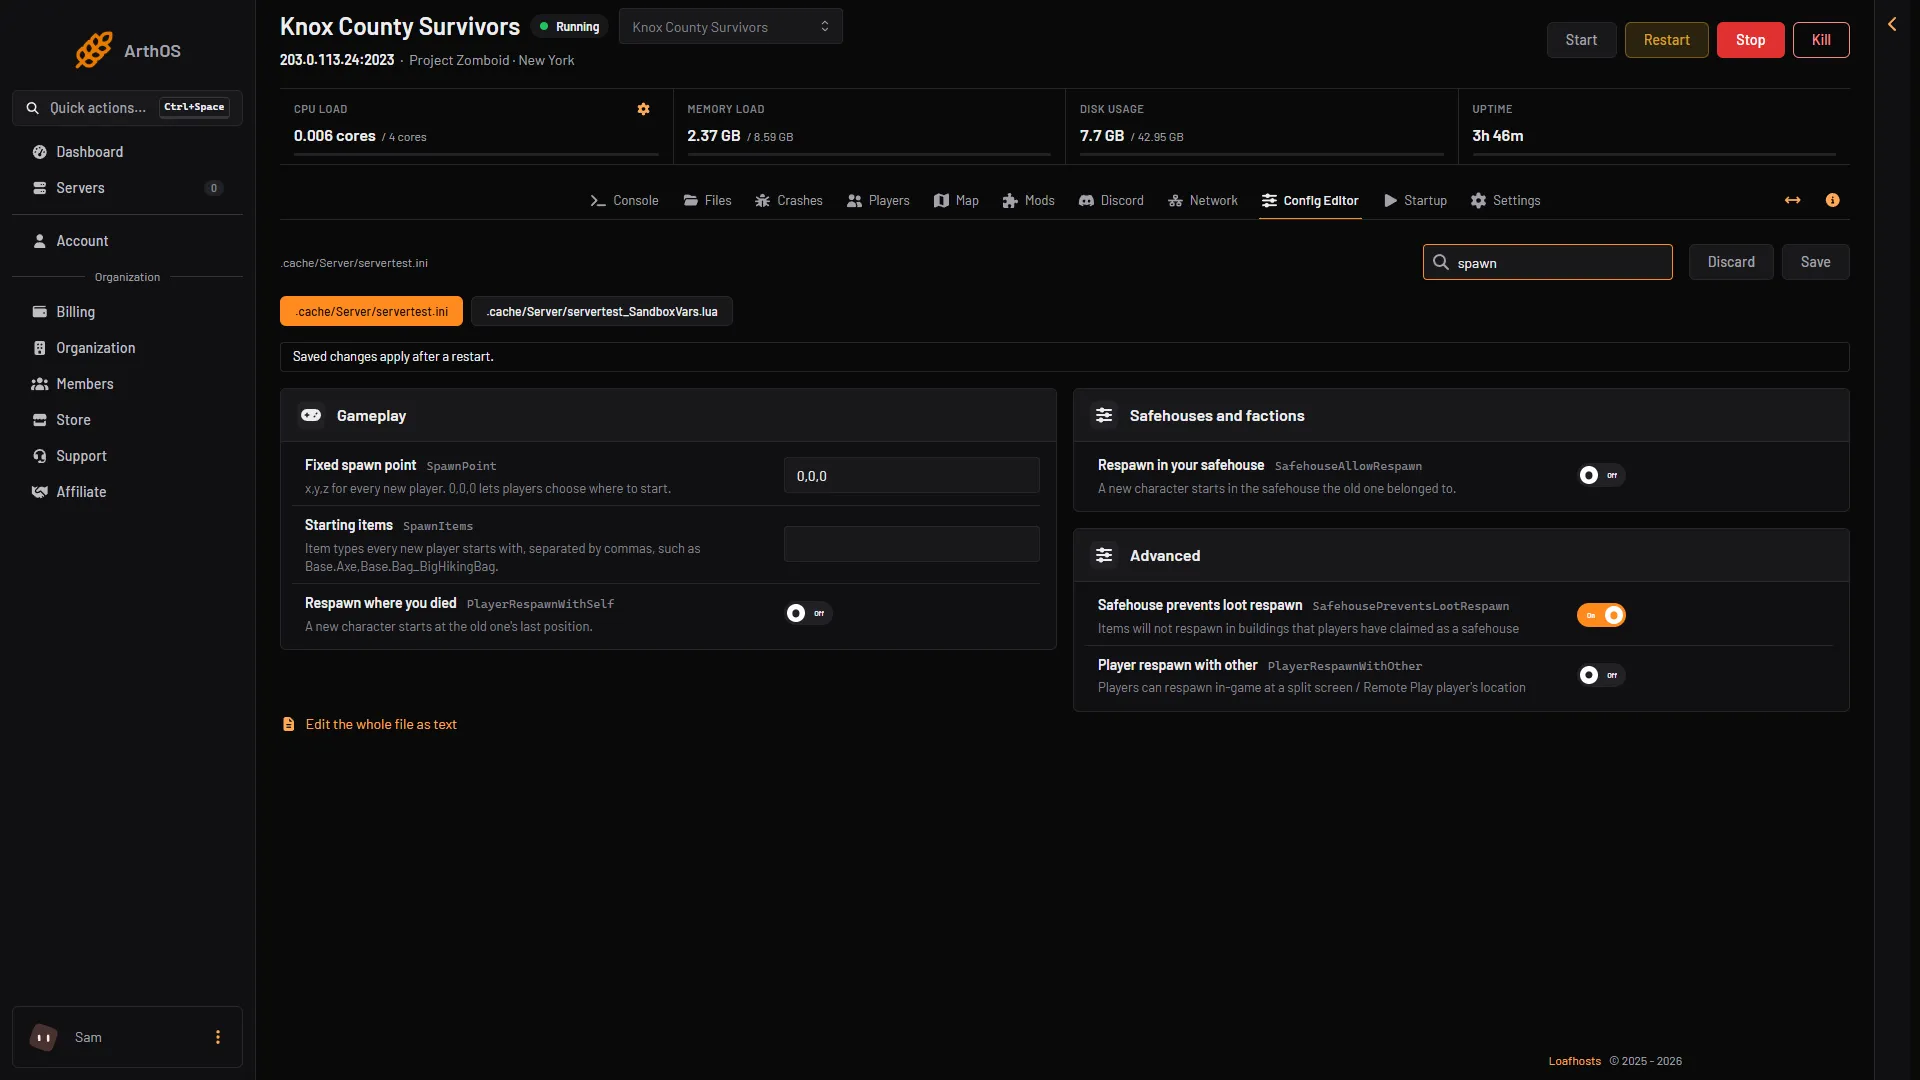The image size is (1920, 1080).
Task: Open the Mods tab
Action: pos(1028,200)
